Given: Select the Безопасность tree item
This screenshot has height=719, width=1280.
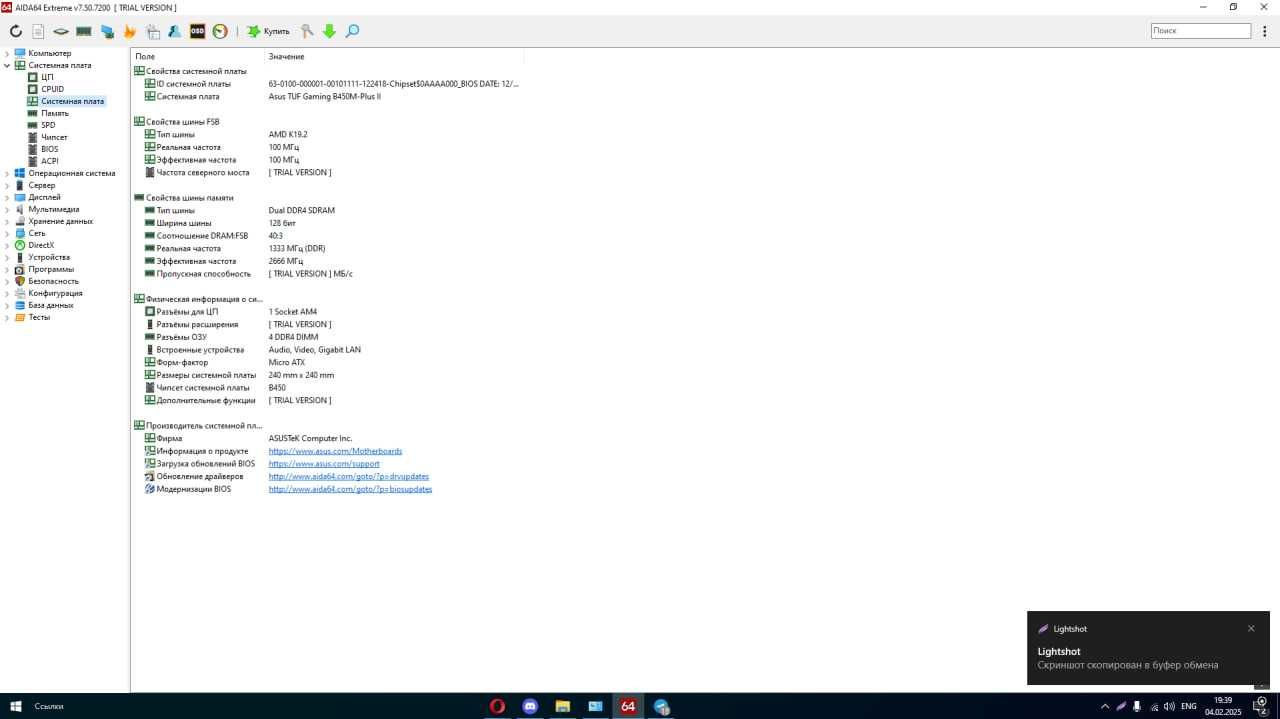Looking at the screenshot, I should pos(53,281).
